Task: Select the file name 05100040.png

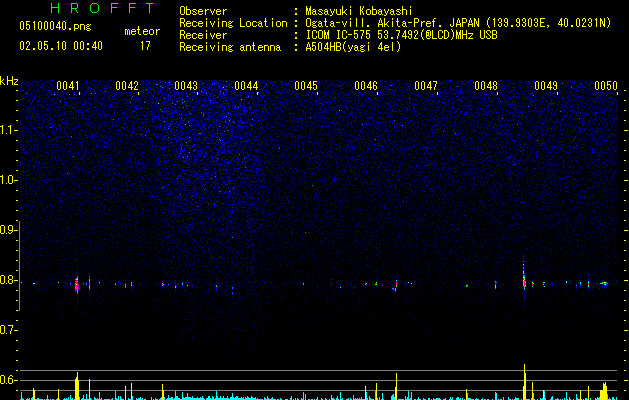Action: pos(55,26)
